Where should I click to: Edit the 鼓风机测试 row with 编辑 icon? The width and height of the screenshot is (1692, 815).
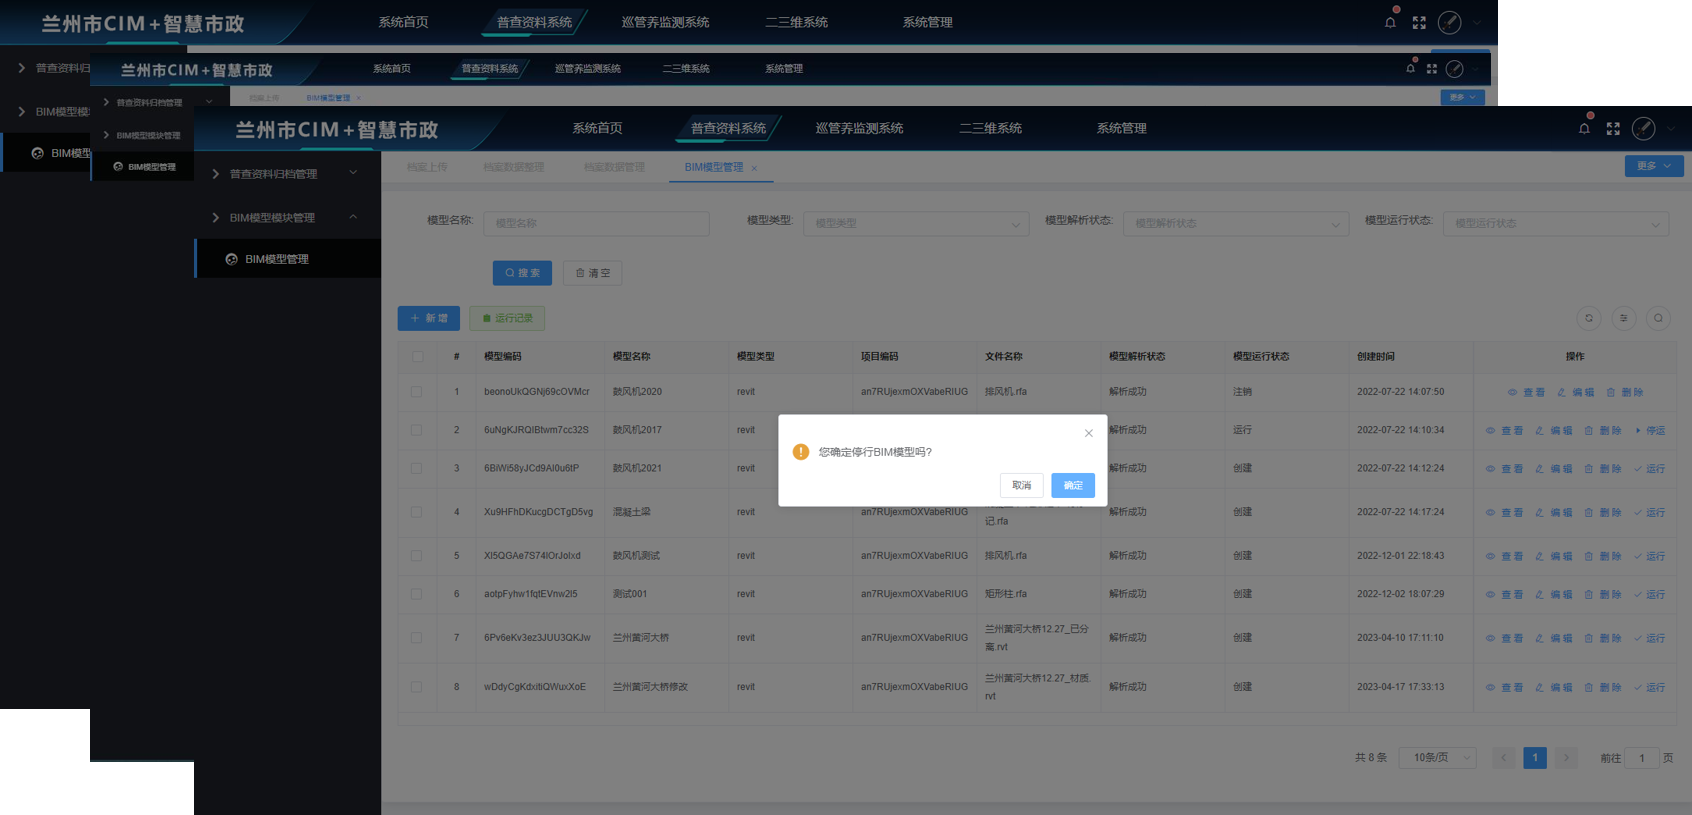1553,556
